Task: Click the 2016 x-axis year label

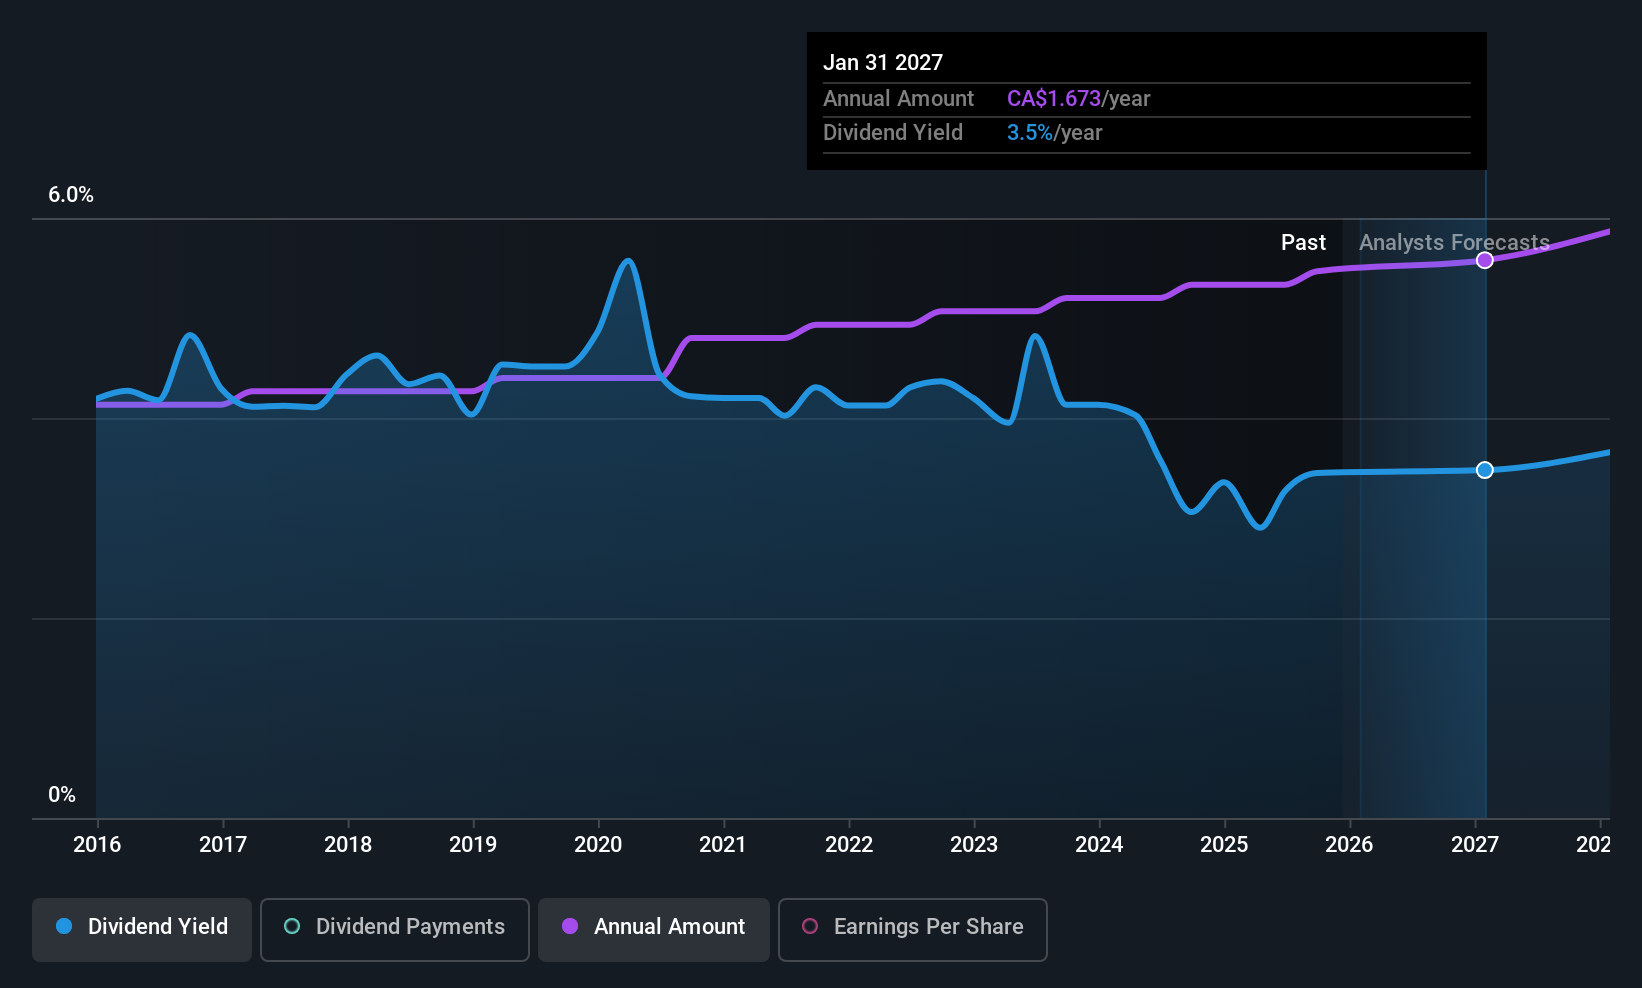Action: [97, 845]
